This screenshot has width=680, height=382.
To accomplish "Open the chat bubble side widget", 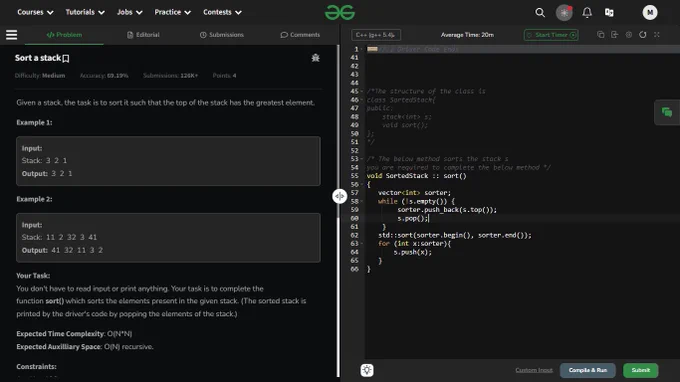I will coord(667,113).
